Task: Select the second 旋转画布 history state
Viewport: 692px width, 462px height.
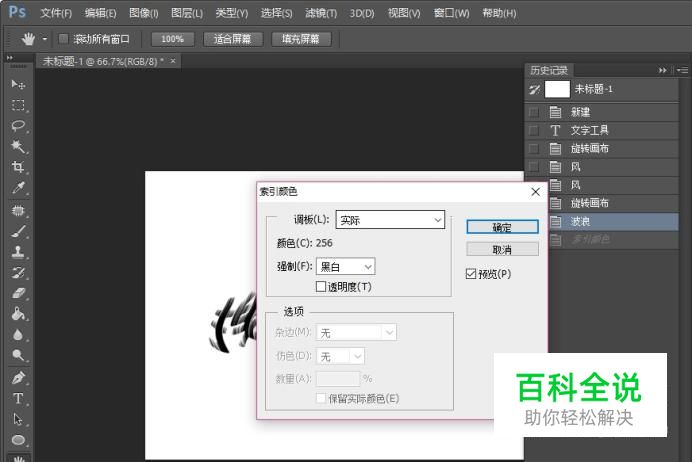Action: 613,203
